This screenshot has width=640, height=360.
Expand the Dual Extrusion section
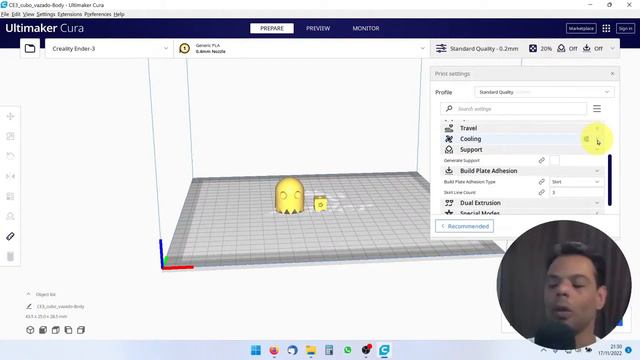pyautogui.click(x=597, y=203)
